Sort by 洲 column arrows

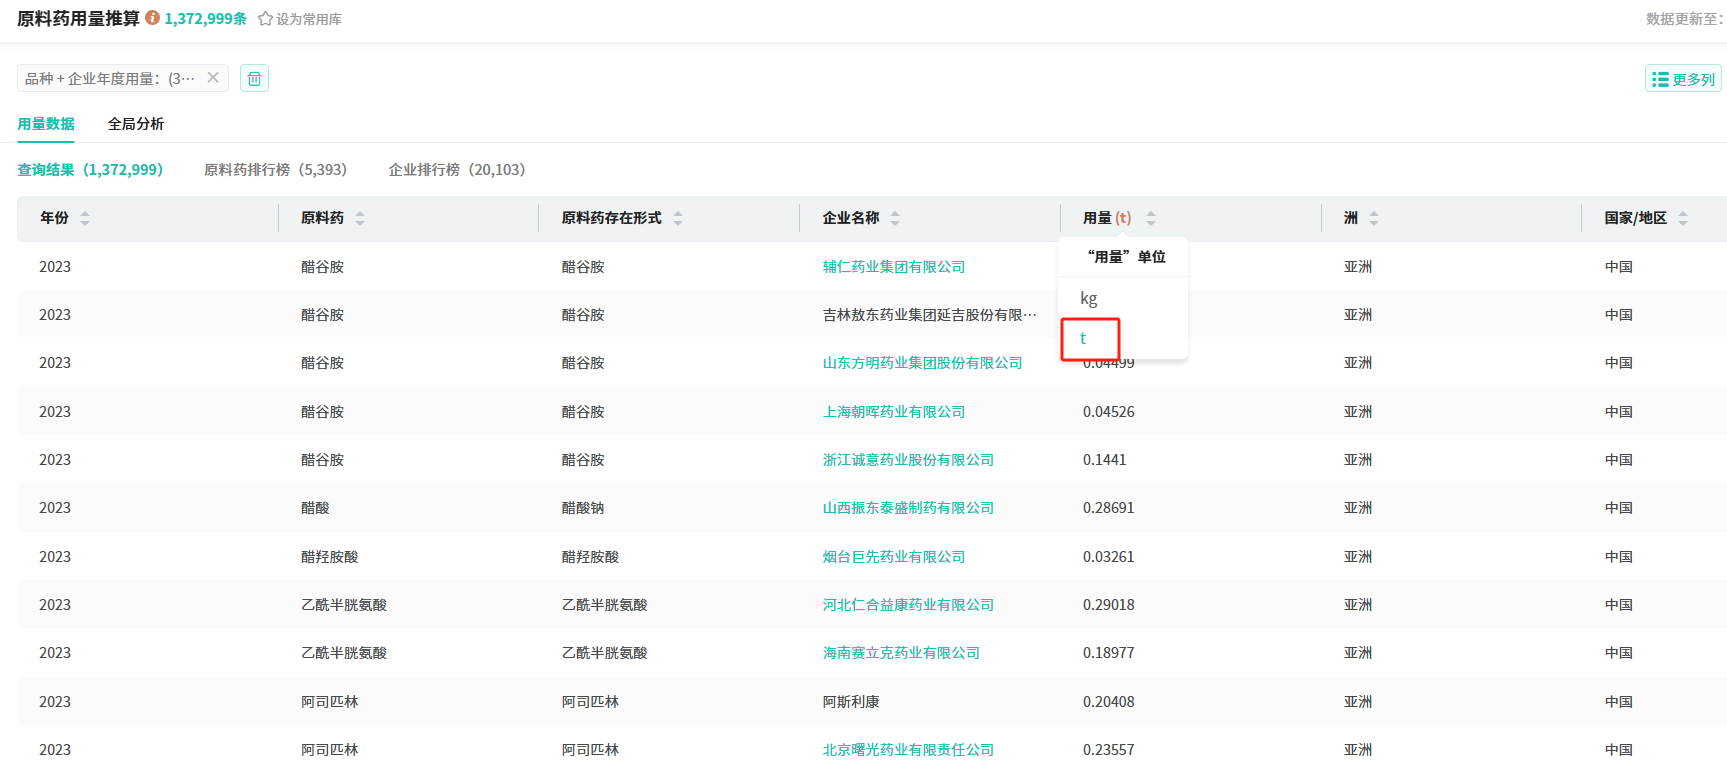pyautogui.click(x=1374, y=218)
